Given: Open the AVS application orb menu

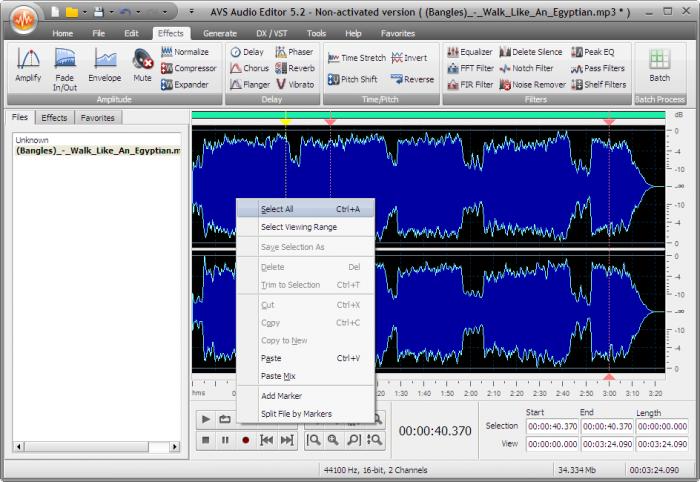Looking at the screenshot, I should (x=24, y=19).
